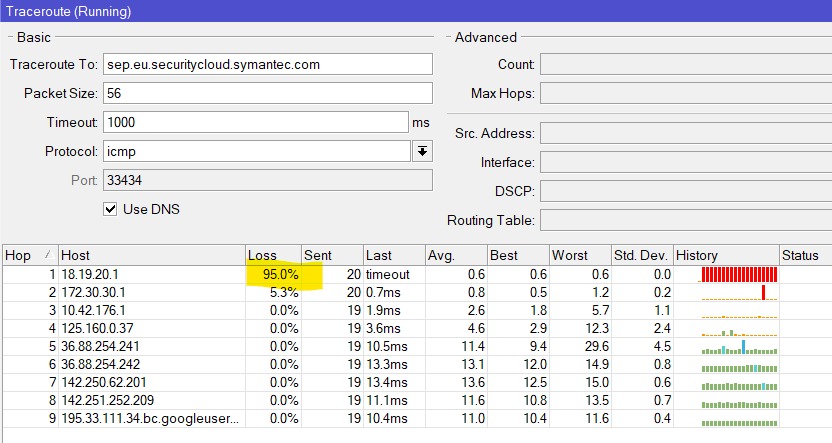The image size is (832, 443).
Task: Open the Protocol dropdown arrow
Action: [x=422, y=151]
